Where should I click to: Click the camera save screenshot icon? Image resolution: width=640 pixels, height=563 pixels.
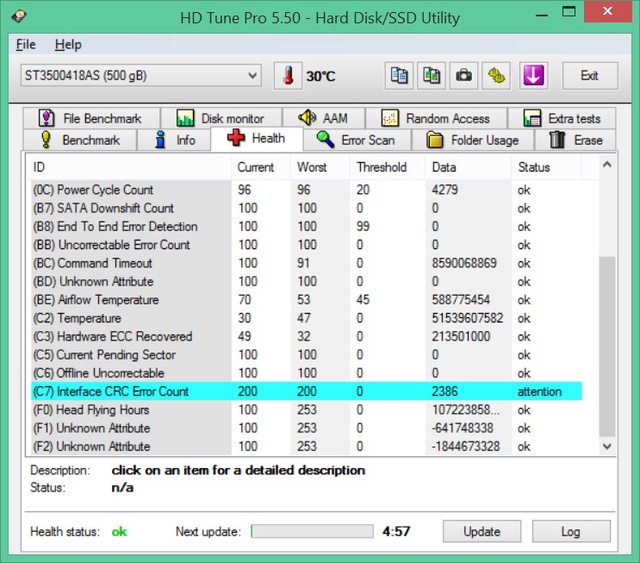coord(463,76)
